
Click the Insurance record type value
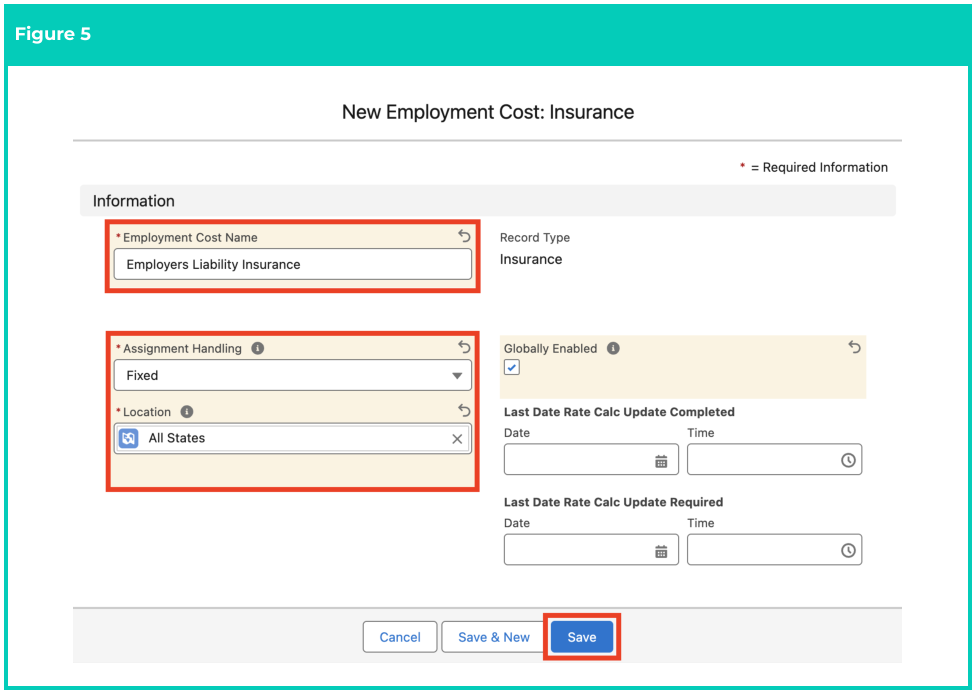click(x=531, y=260)
